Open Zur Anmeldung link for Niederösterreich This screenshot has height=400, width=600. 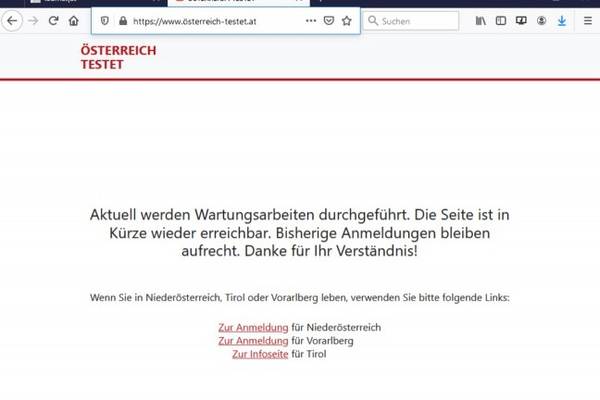[x=253, y=327]
